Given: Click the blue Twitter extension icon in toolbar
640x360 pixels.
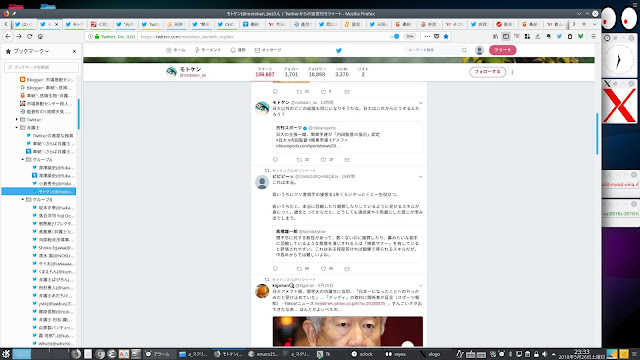Looking at the screenshot, I should tap(559, 36).
